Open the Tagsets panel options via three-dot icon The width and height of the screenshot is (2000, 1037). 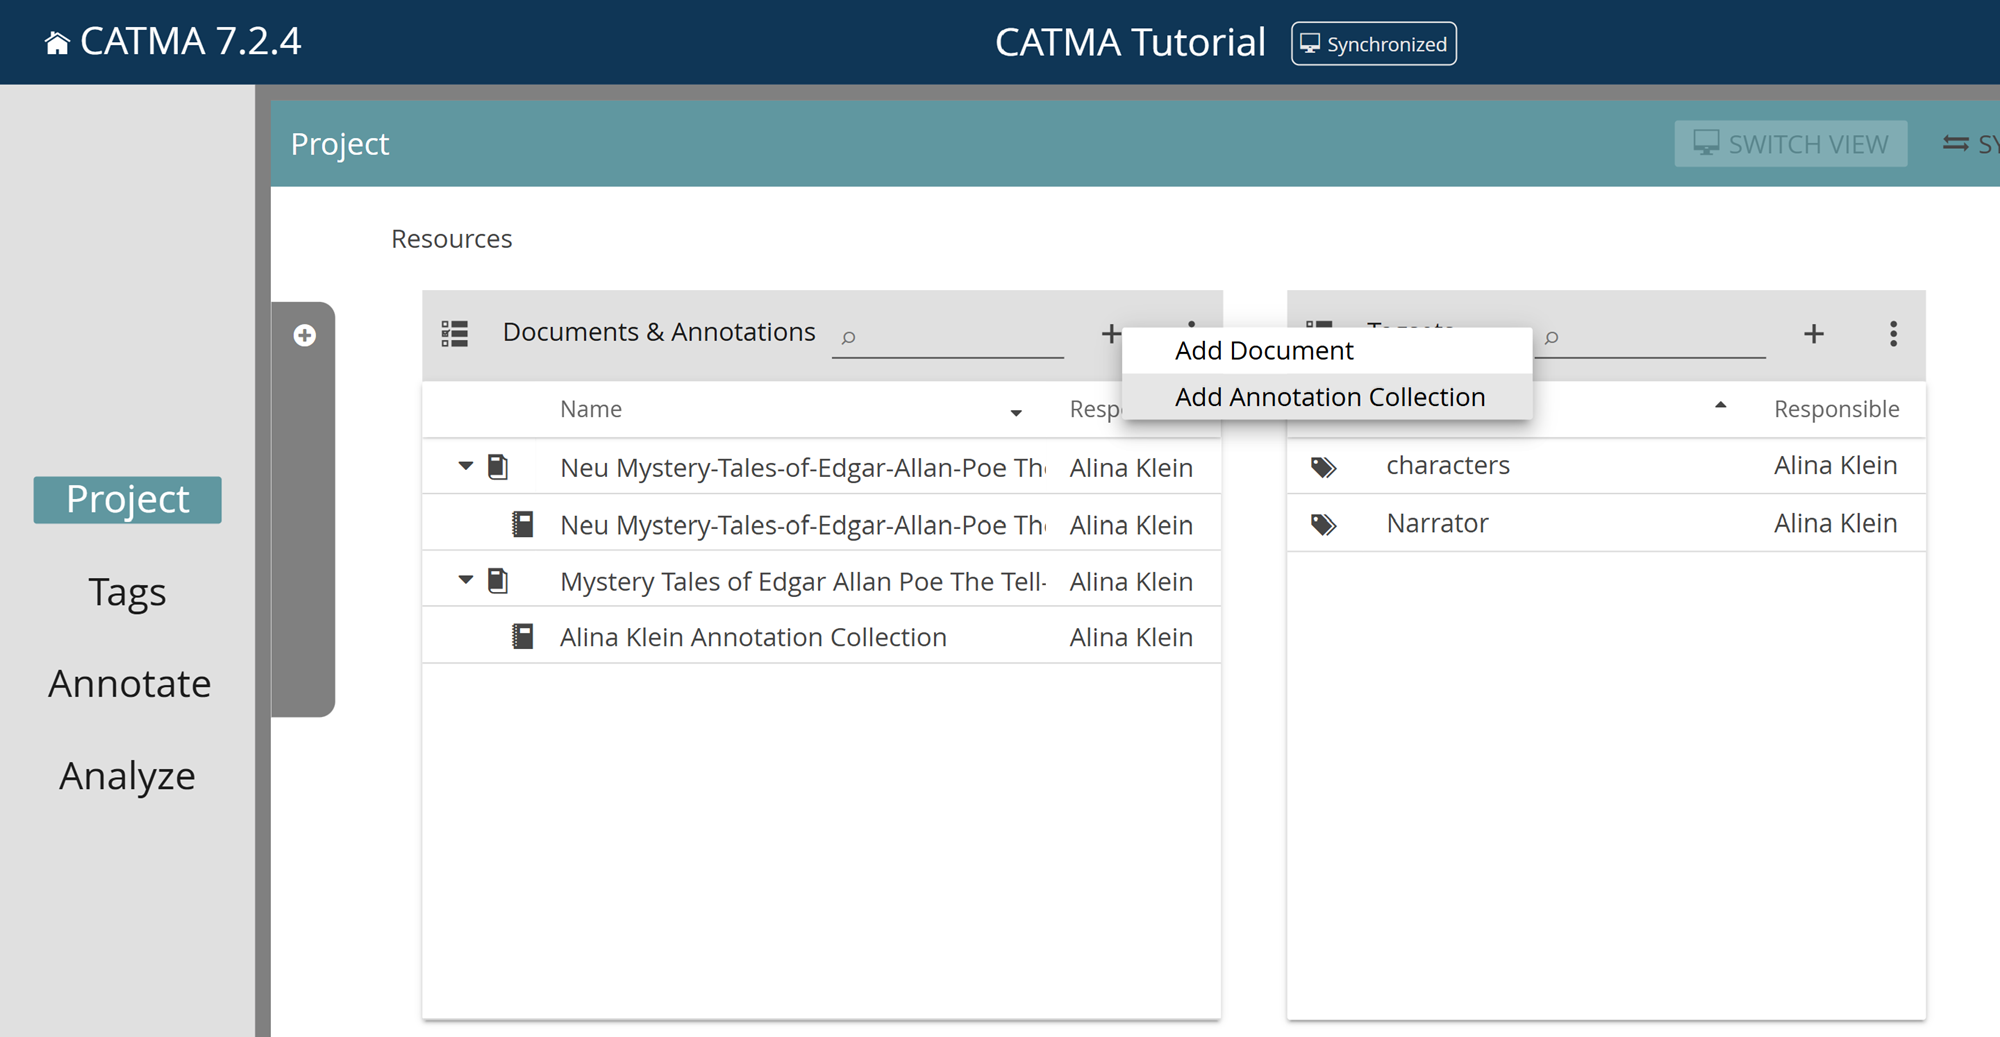click(x=1892, y=334)
